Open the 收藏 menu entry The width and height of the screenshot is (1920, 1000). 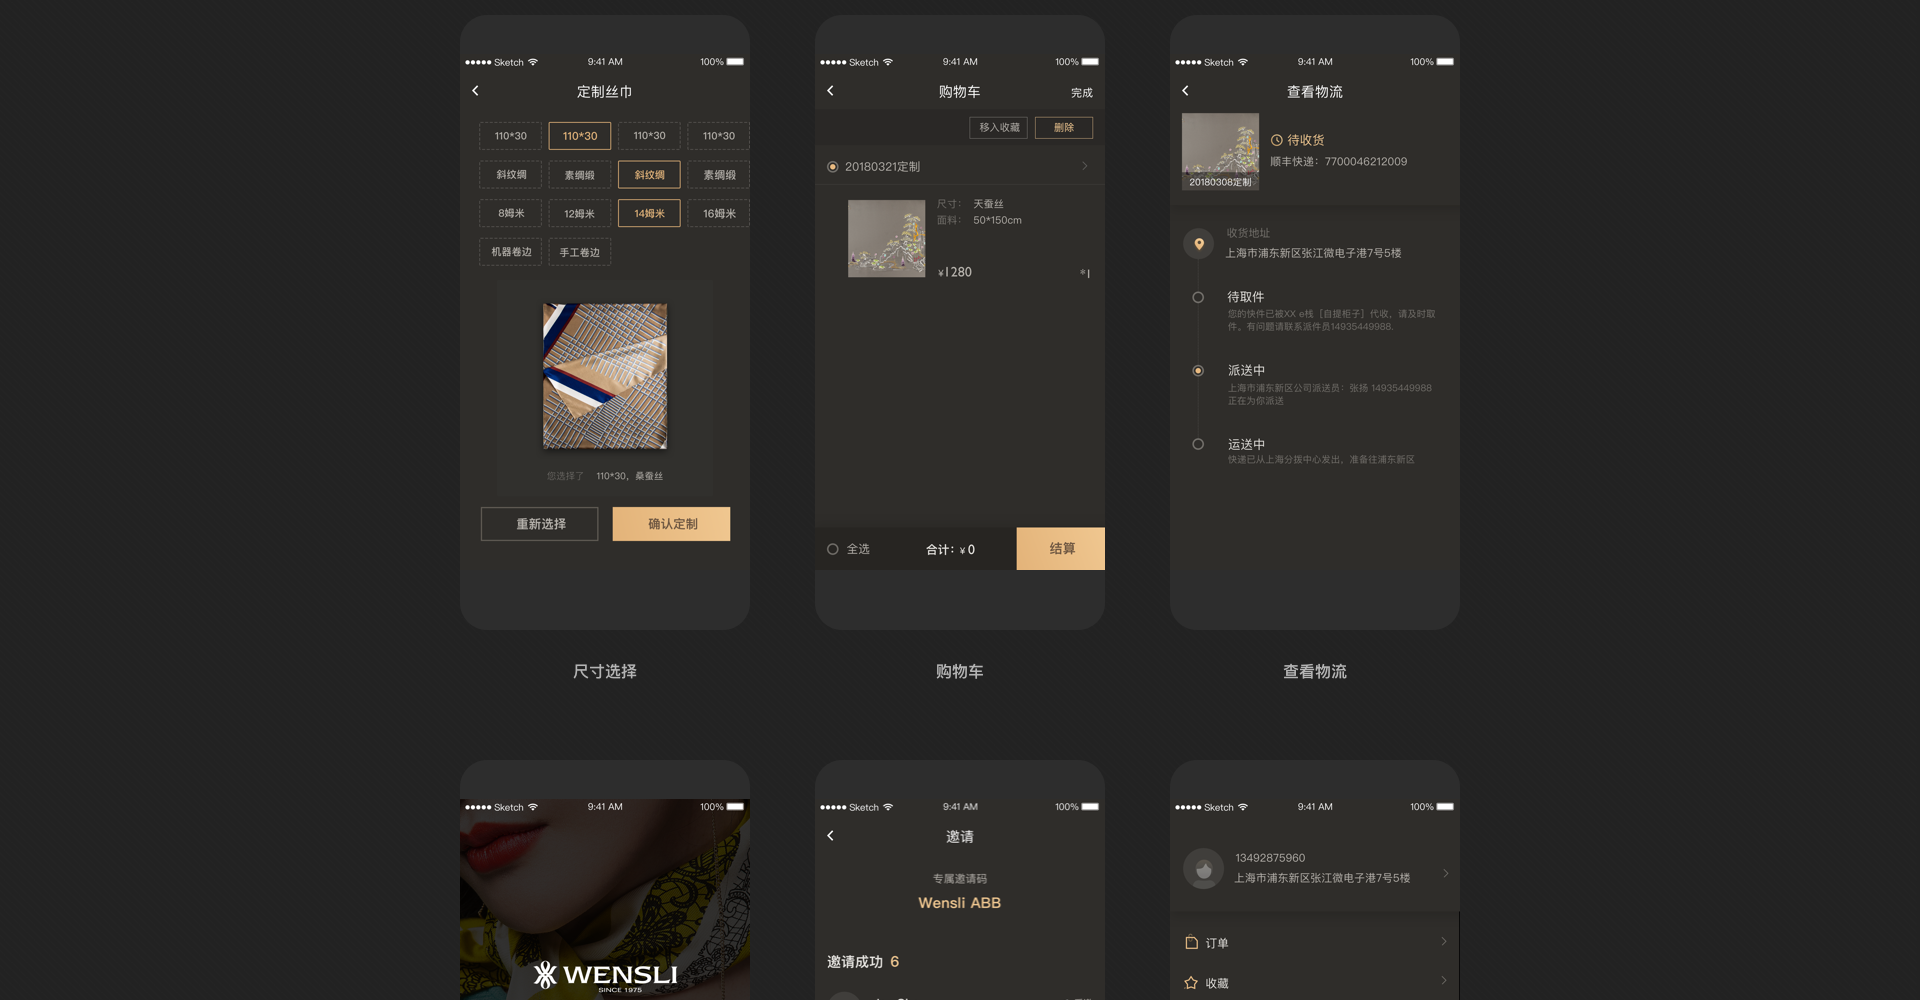pyautogui.click(x=1315, y=982)
